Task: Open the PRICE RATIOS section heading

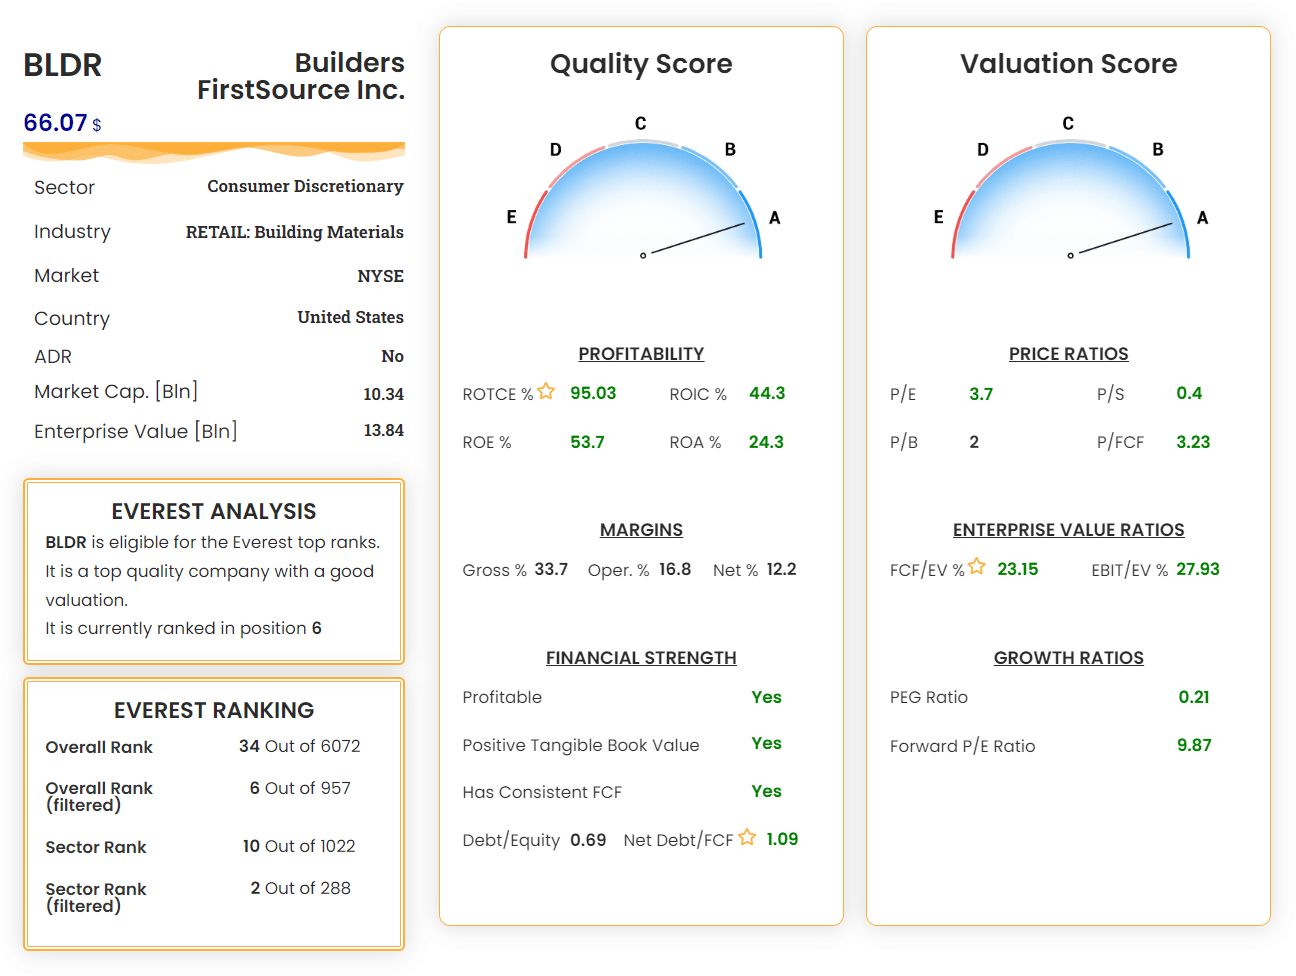Action: [x=1068, y=354]
